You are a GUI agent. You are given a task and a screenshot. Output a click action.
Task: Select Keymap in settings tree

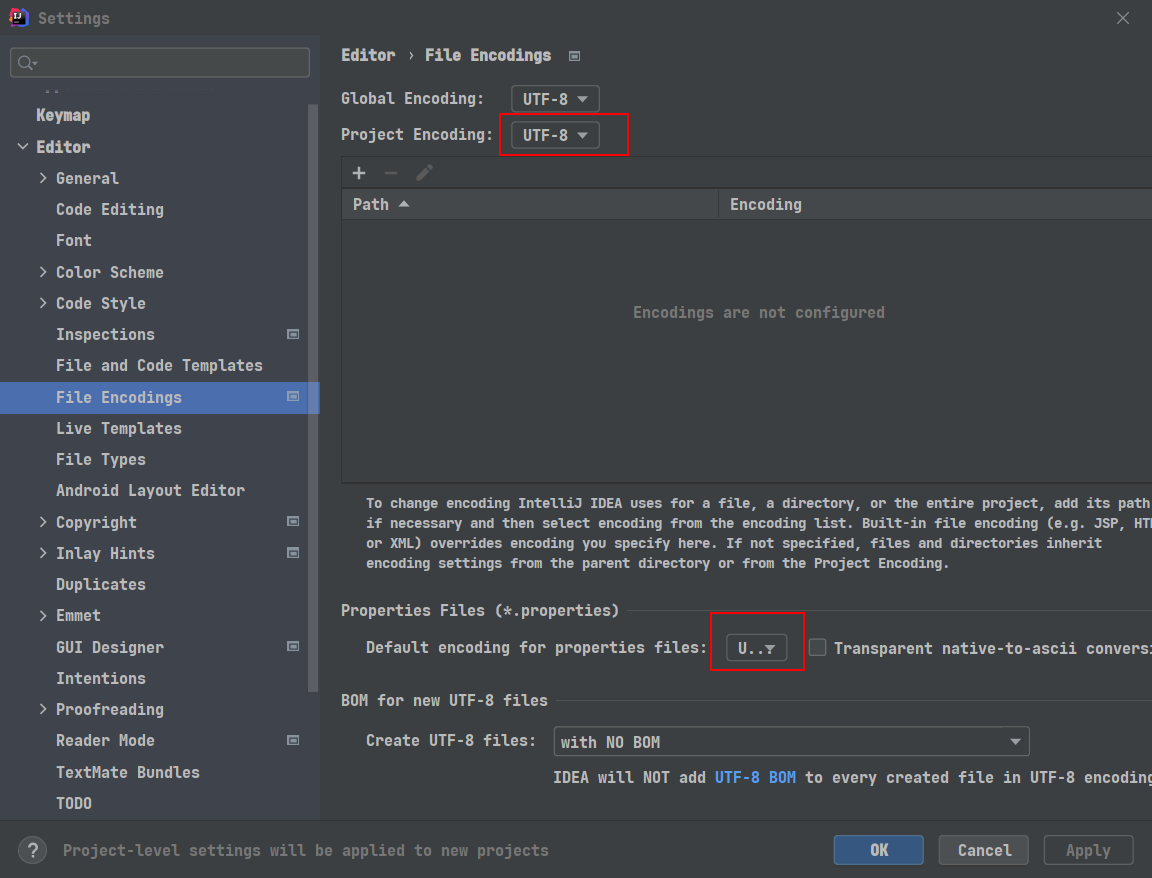[x=63, y=115]
